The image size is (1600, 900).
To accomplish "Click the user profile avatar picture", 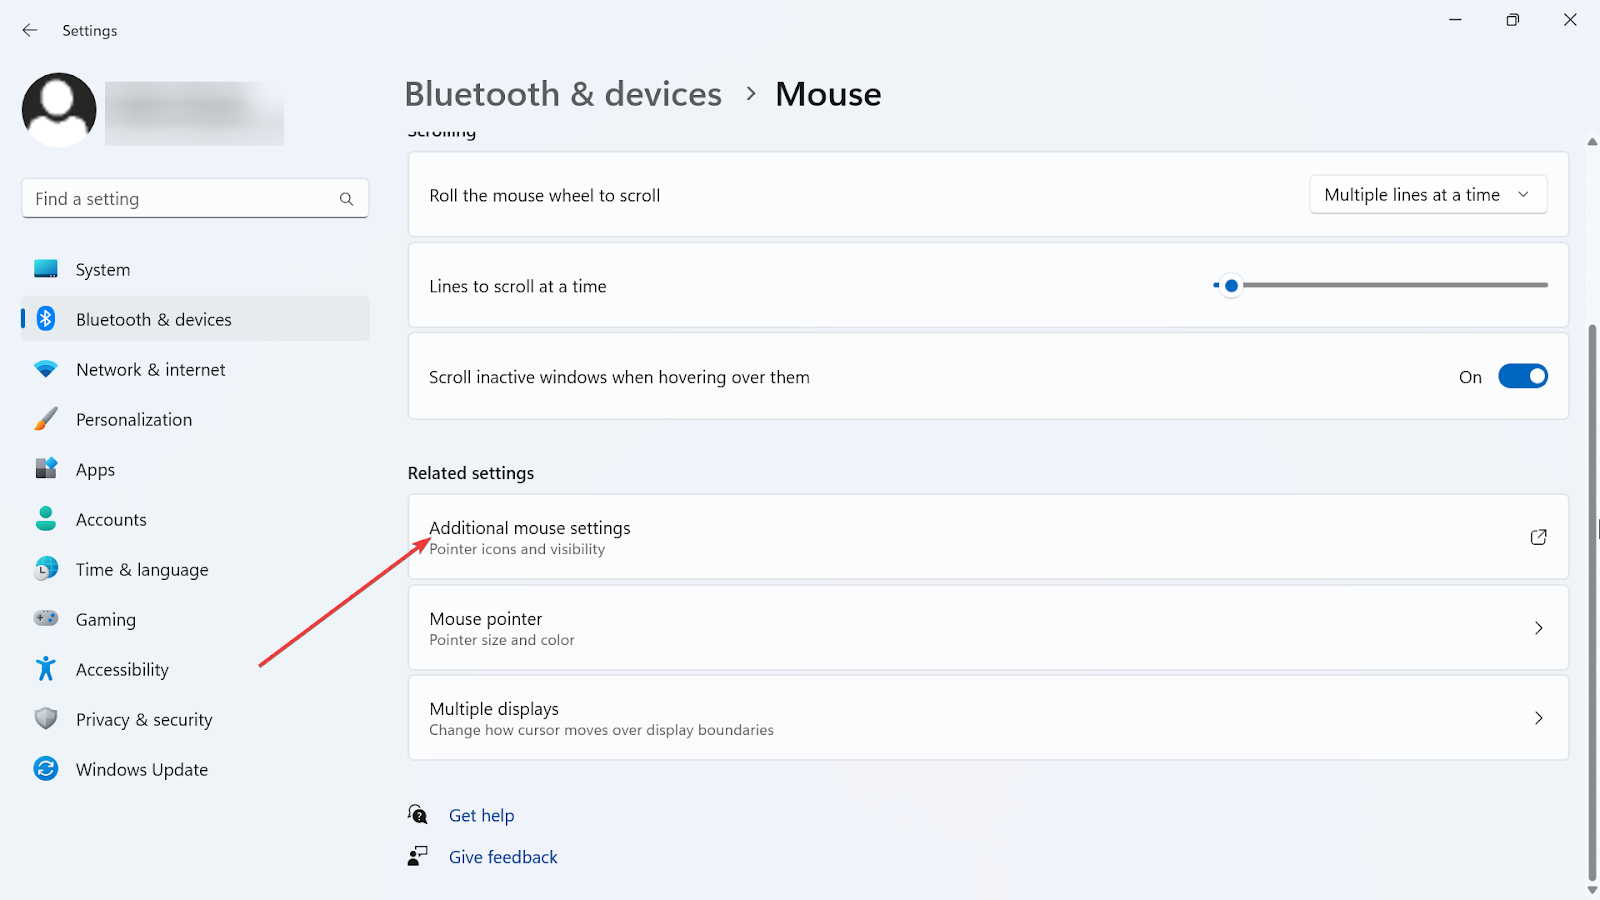I will tap(59, 110).
